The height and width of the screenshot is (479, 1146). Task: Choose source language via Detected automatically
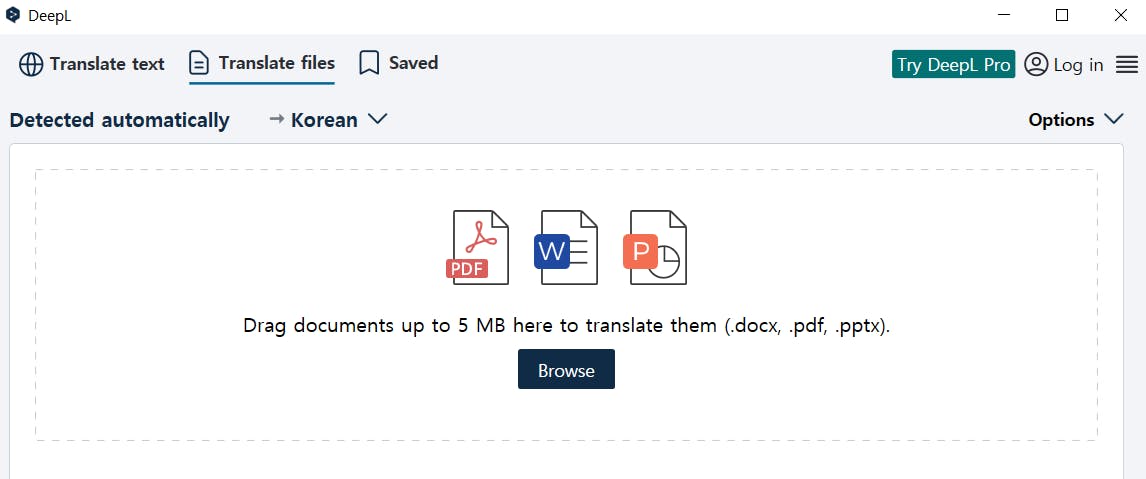pos(119,120)
